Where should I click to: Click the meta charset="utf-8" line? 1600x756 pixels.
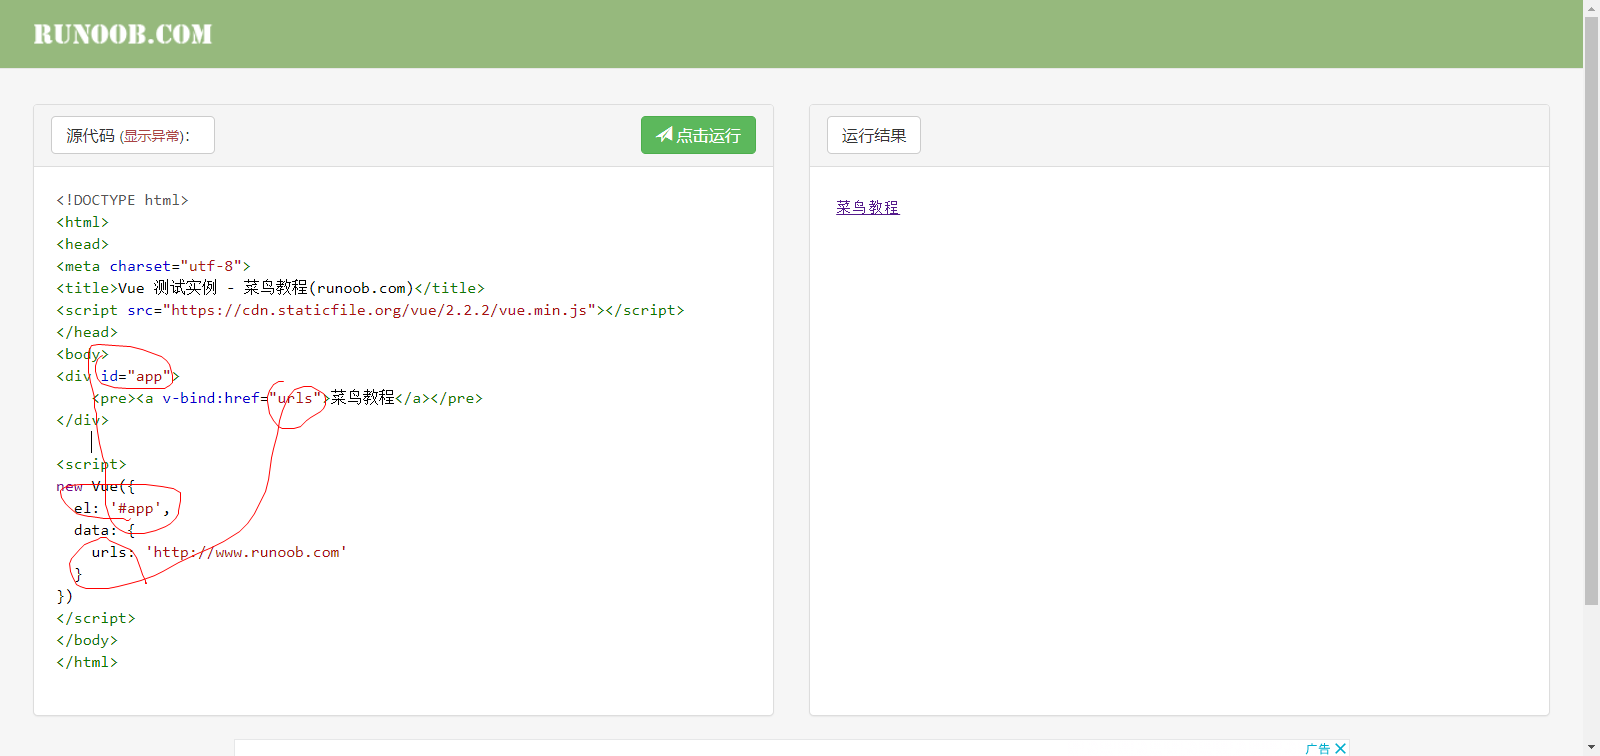[153, 266]
